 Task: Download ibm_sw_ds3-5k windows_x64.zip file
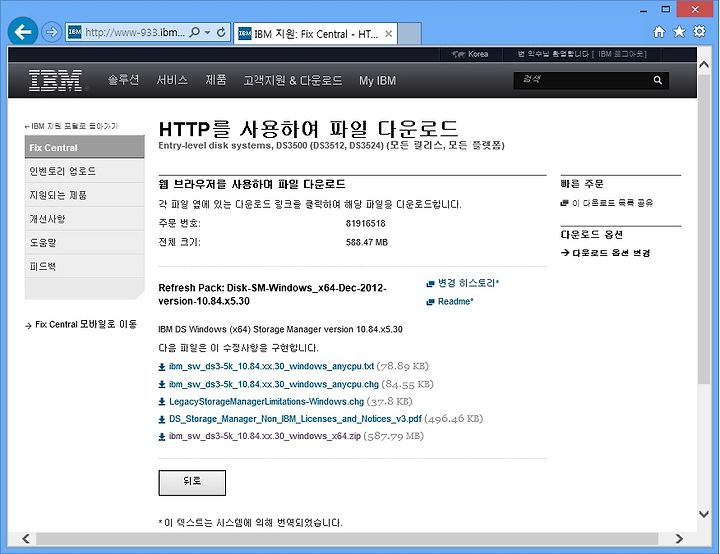pyautogui.click(x=264, y=435)
